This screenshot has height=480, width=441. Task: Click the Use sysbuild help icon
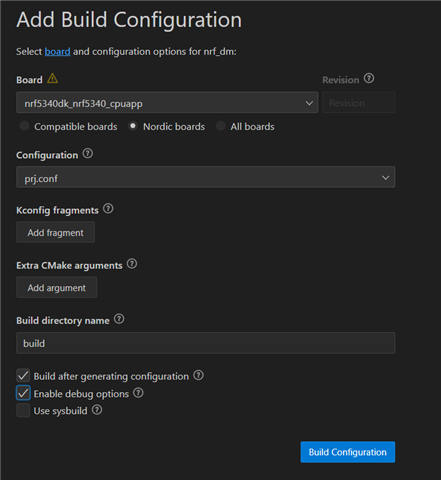tap(97, 410)
